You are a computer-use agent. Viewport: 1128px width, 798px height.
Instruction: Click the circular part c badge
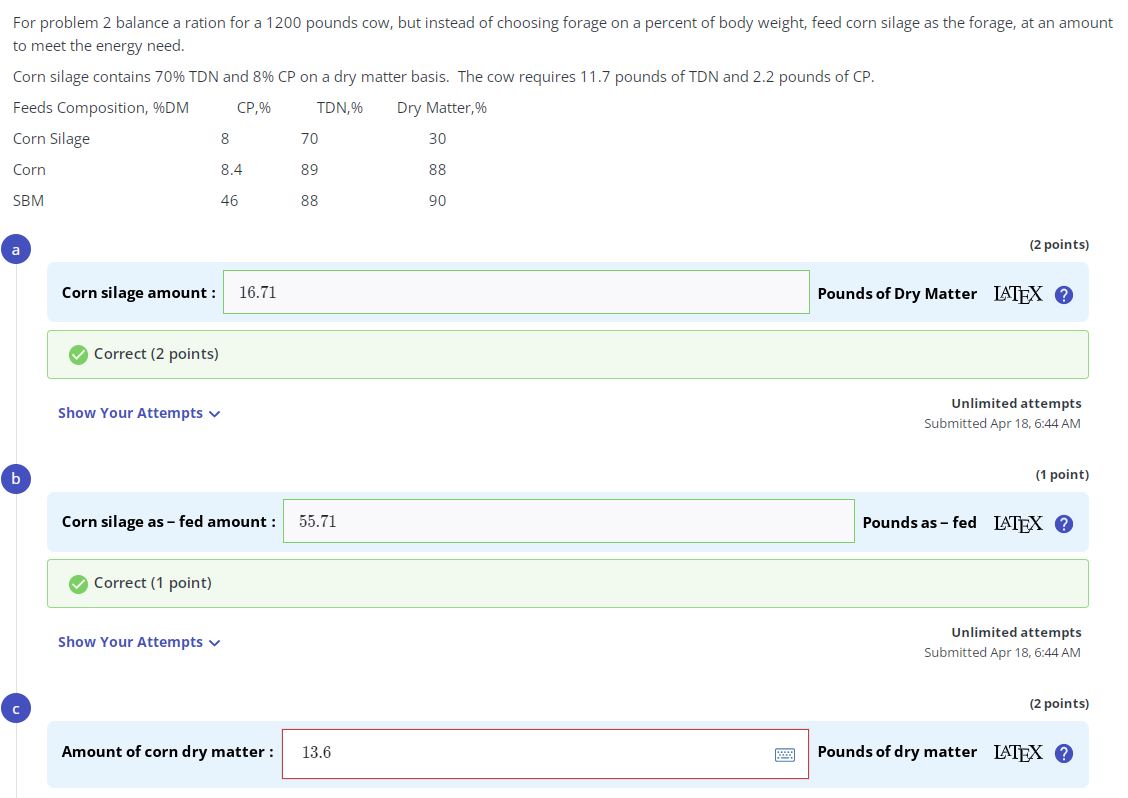point(16,708)
